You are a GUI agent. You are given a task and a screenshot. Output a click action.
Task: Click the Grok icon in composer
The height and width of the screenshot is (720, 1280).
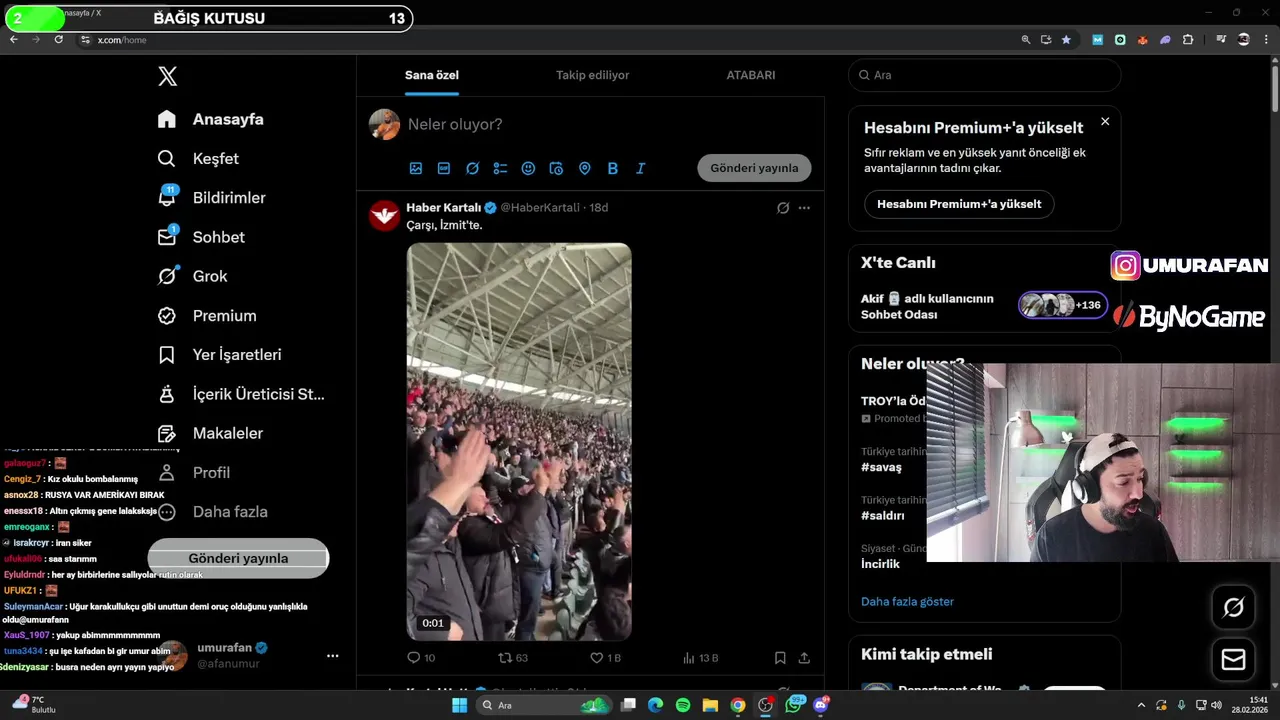tap(472, 168)
